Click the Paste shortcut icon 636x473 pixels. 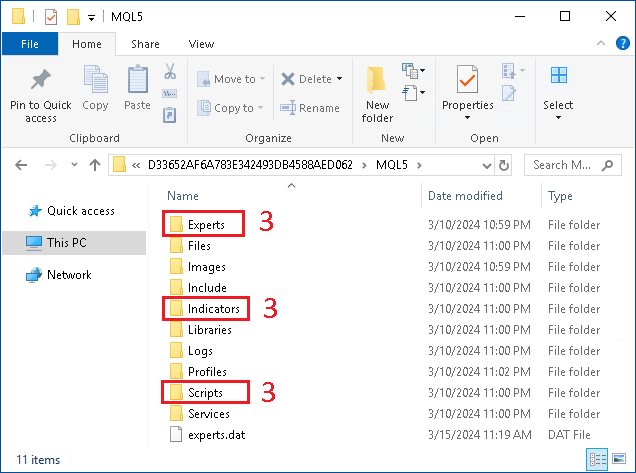tap(170, 115)
